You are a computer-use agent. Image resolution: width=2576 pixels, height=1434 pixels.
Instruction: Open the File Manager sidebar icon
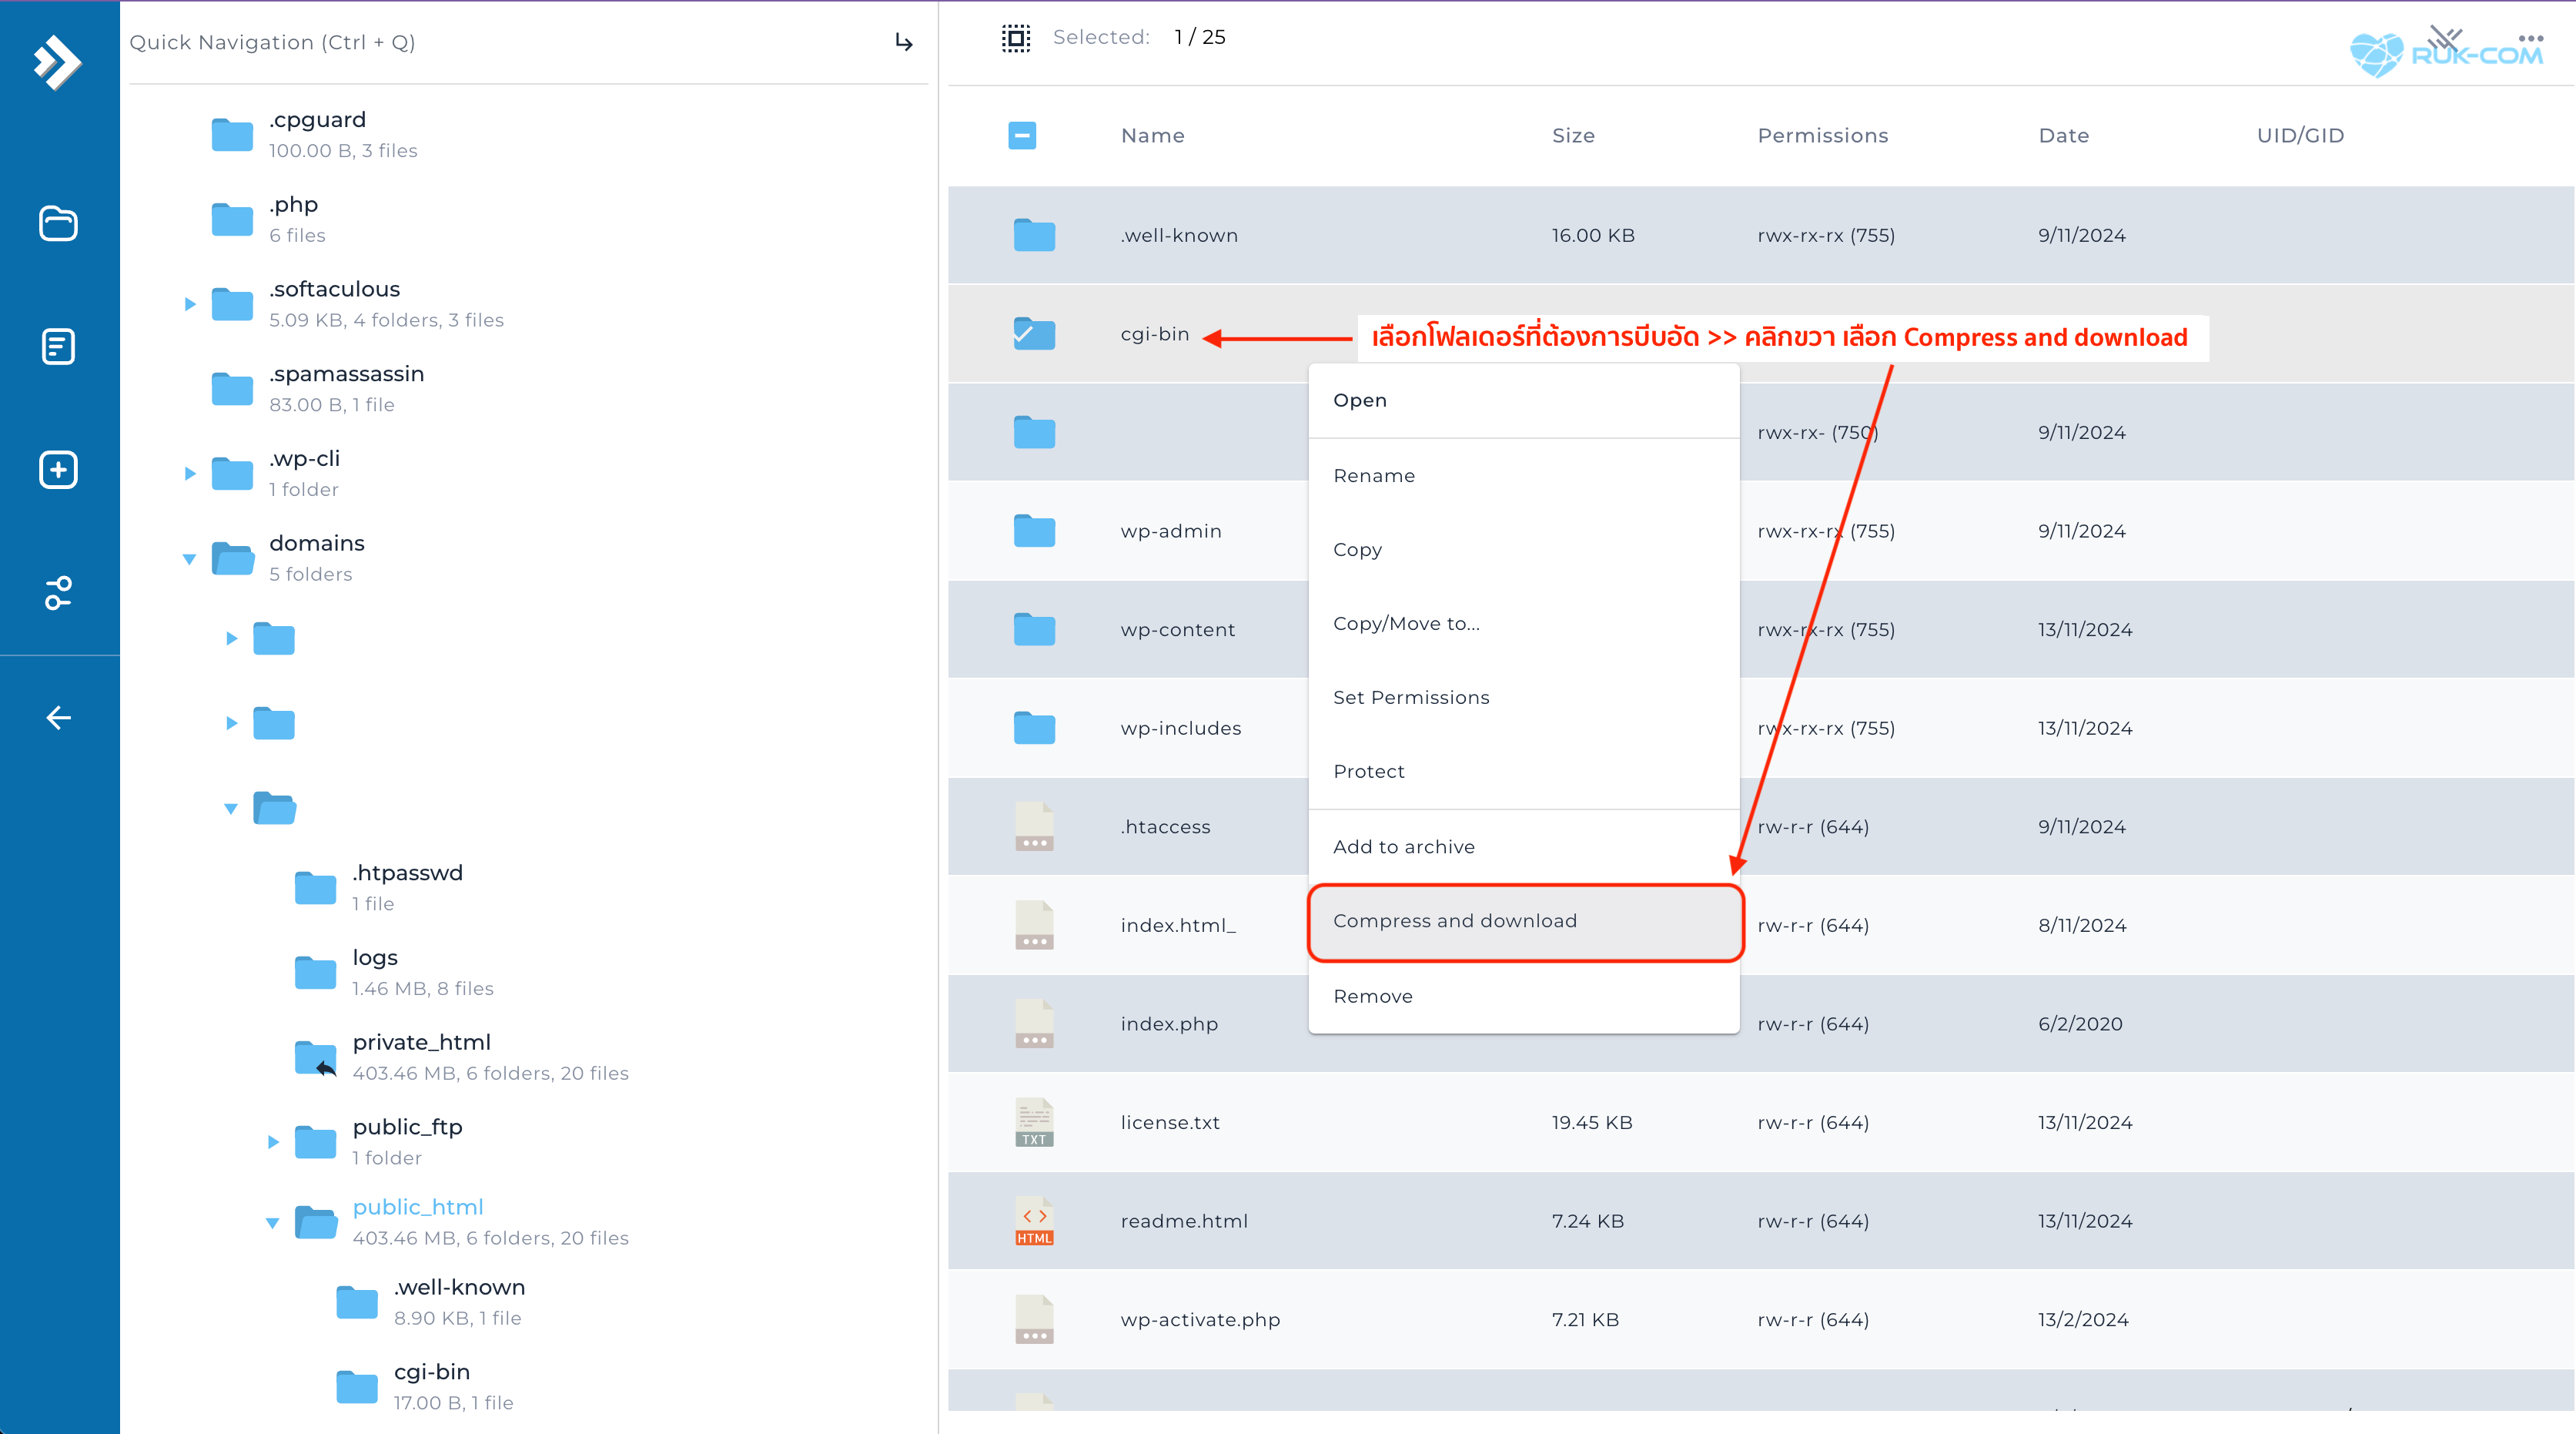click(58, 223)
